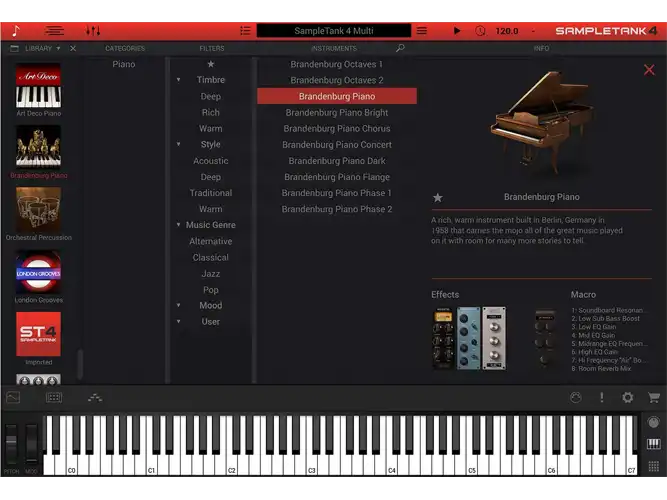Enable the Traditional style filter
The image size is (667, 500).
(211, 193)
